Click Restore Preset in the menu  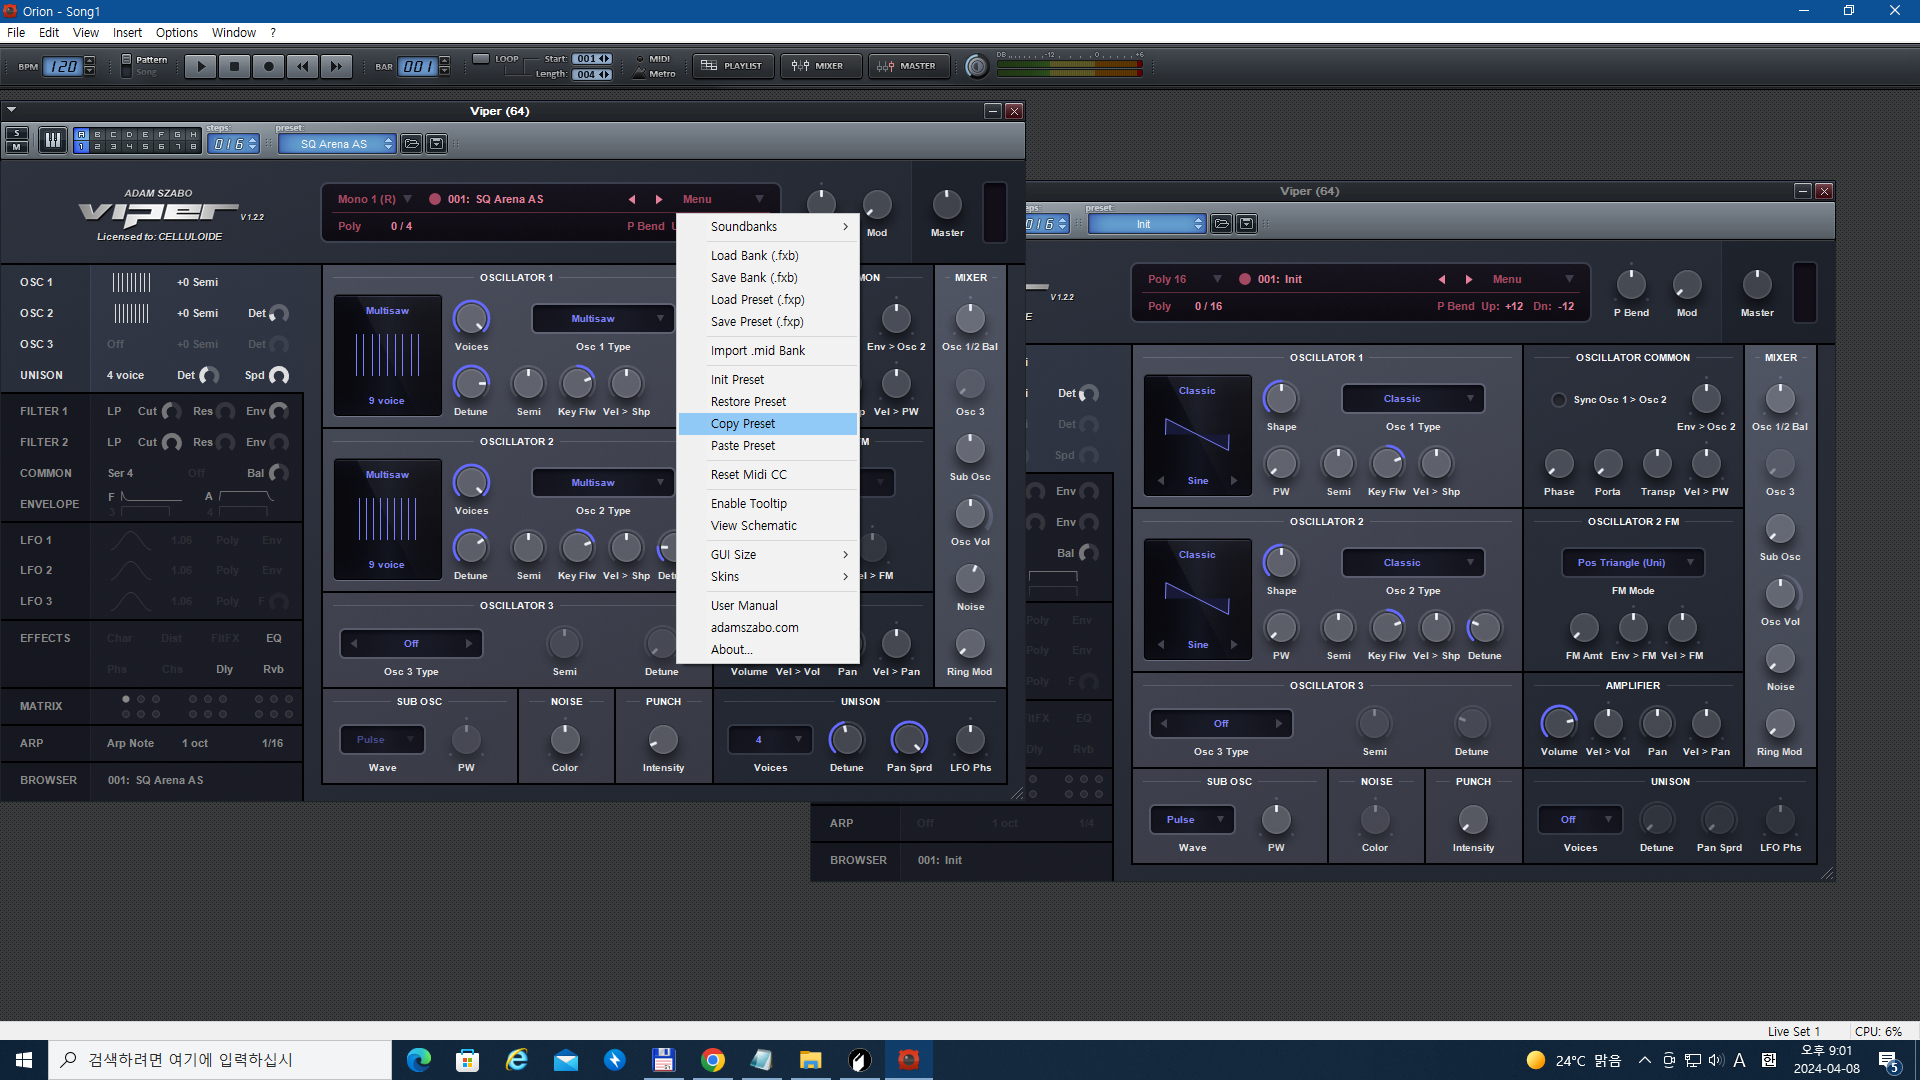[x=768, y=402]
